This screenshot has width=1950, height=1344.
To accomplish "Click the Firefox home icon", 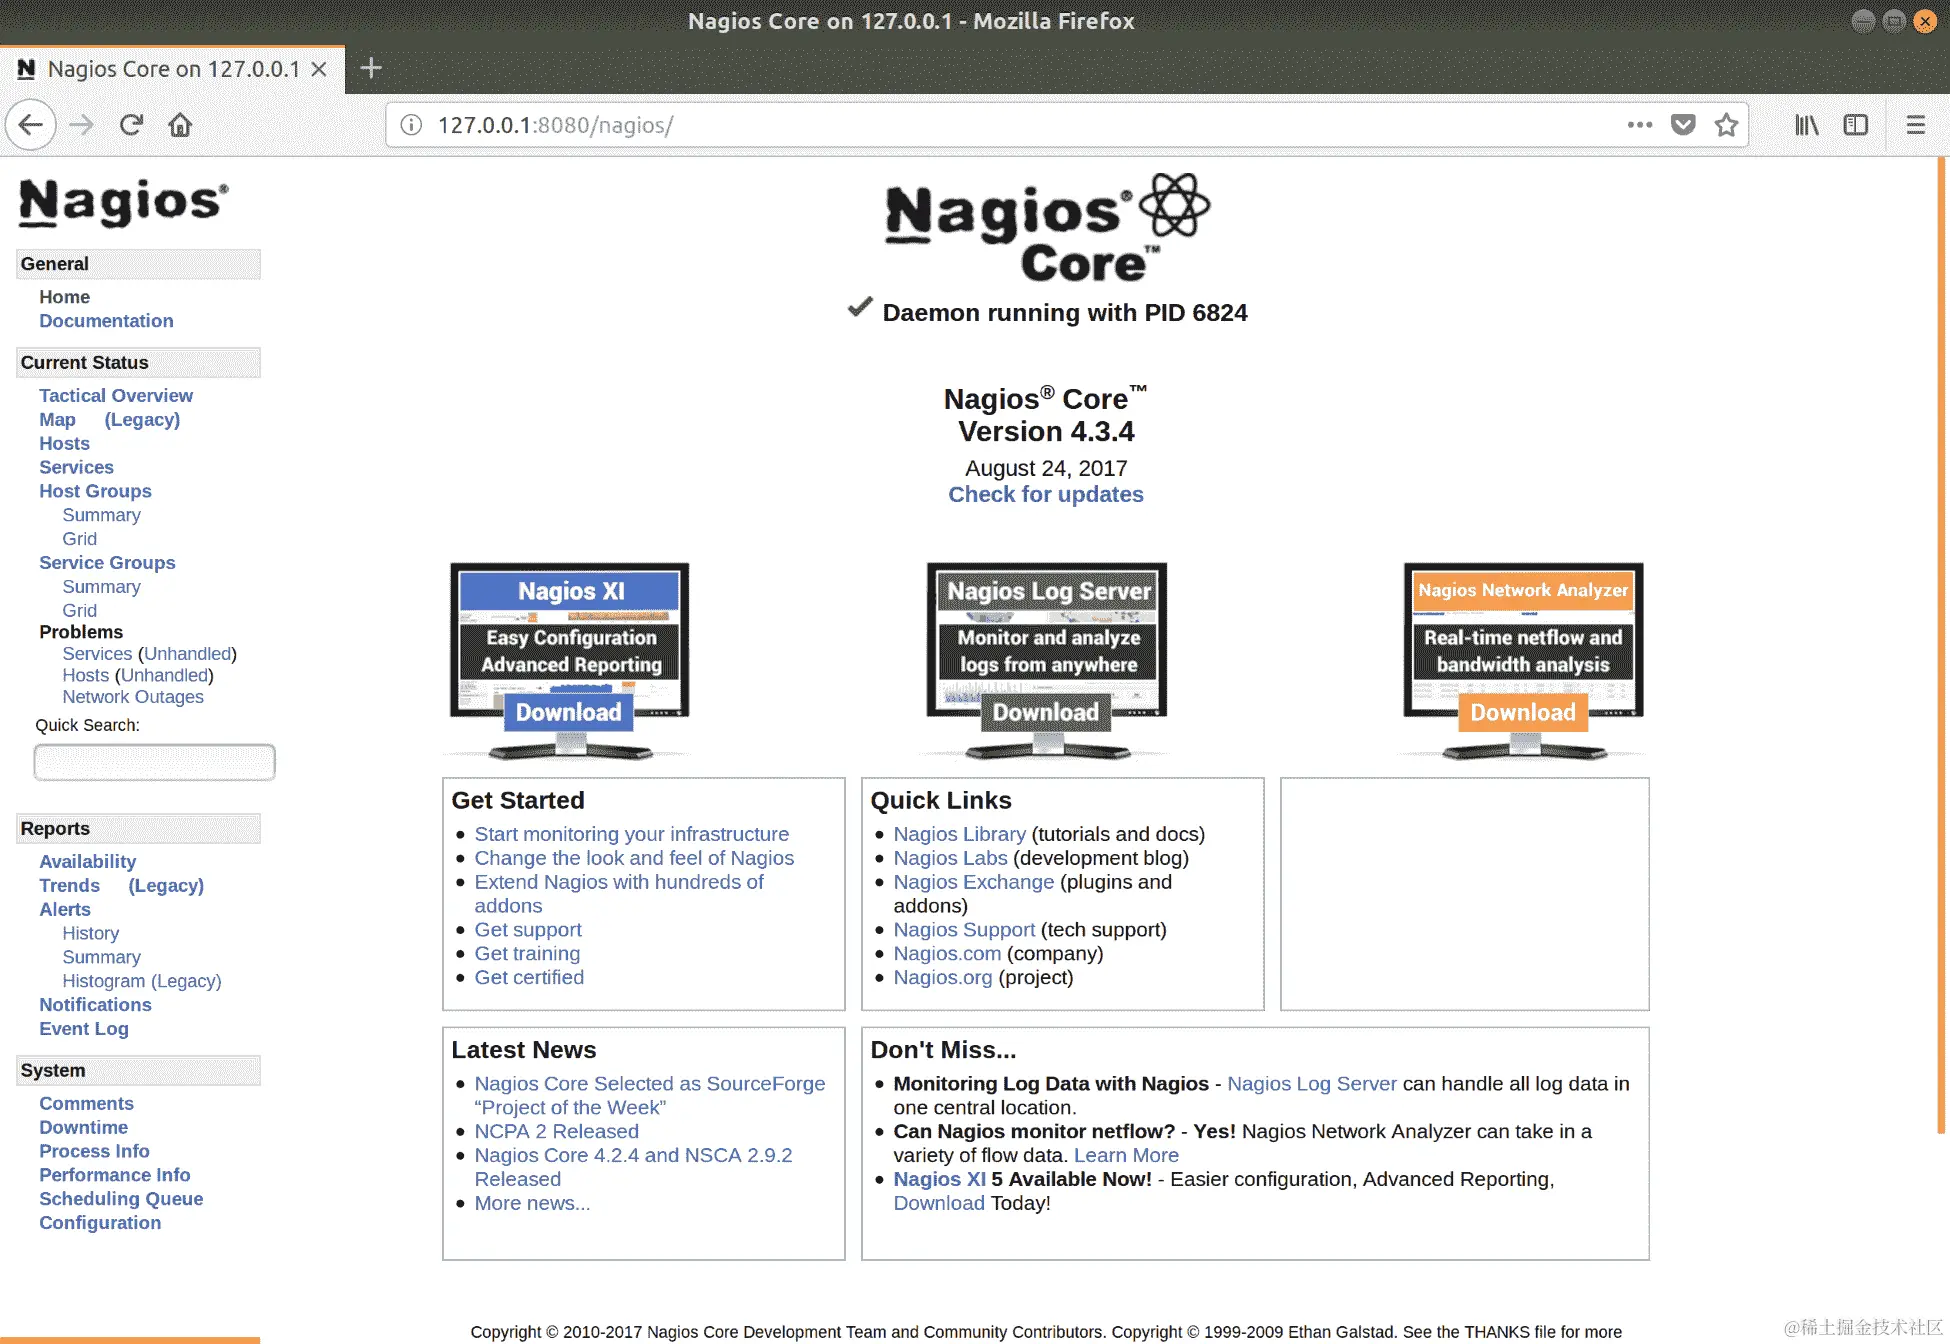I will pyautogui.click(x=180, y=125).
